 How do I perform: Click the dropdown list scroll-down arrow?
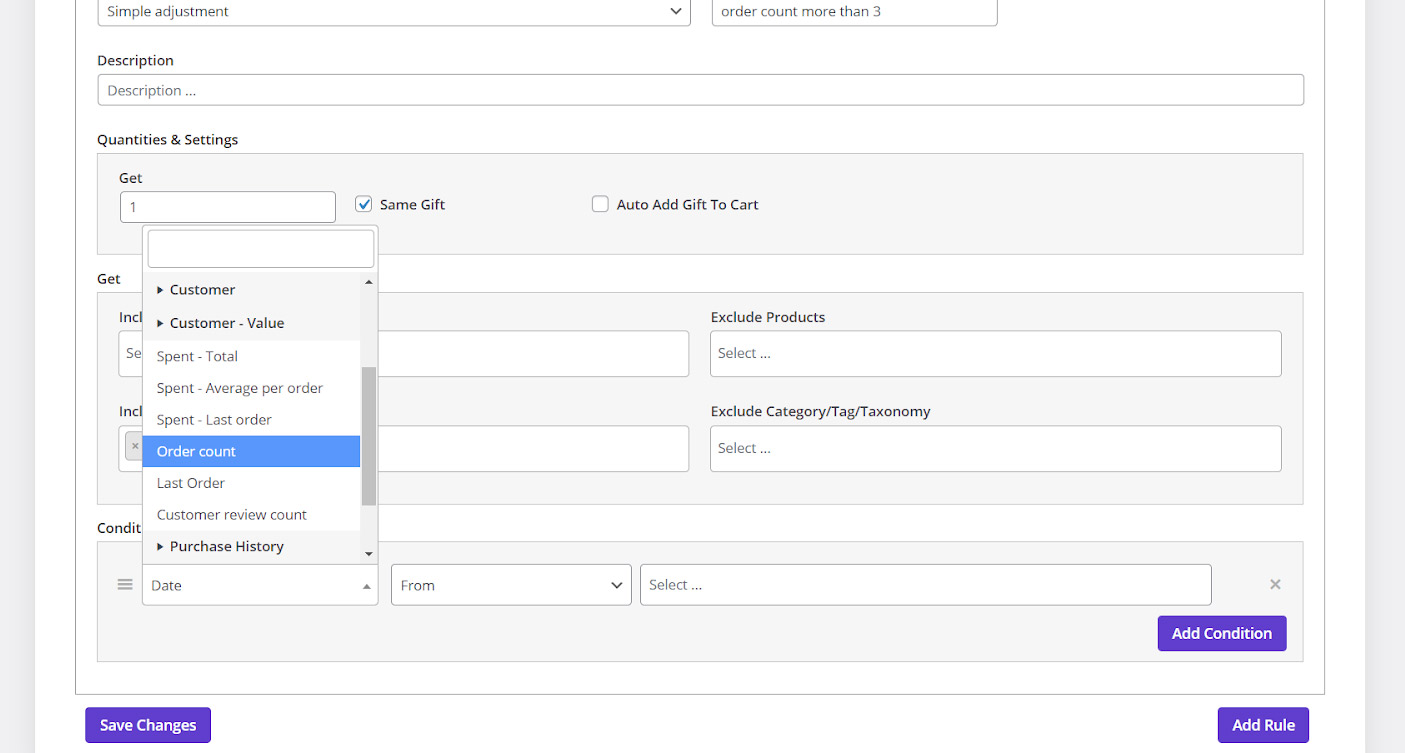click(x=368, y=553)
